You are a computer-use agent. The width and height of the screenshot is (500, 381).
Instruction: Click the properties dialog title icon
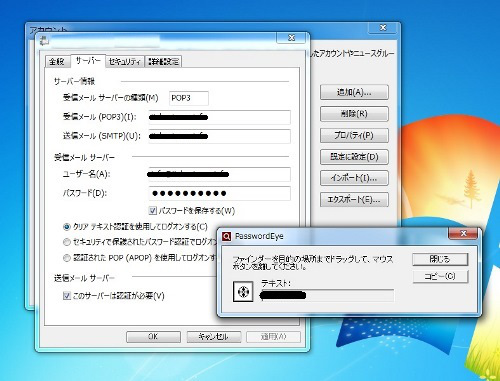point(44,41)
